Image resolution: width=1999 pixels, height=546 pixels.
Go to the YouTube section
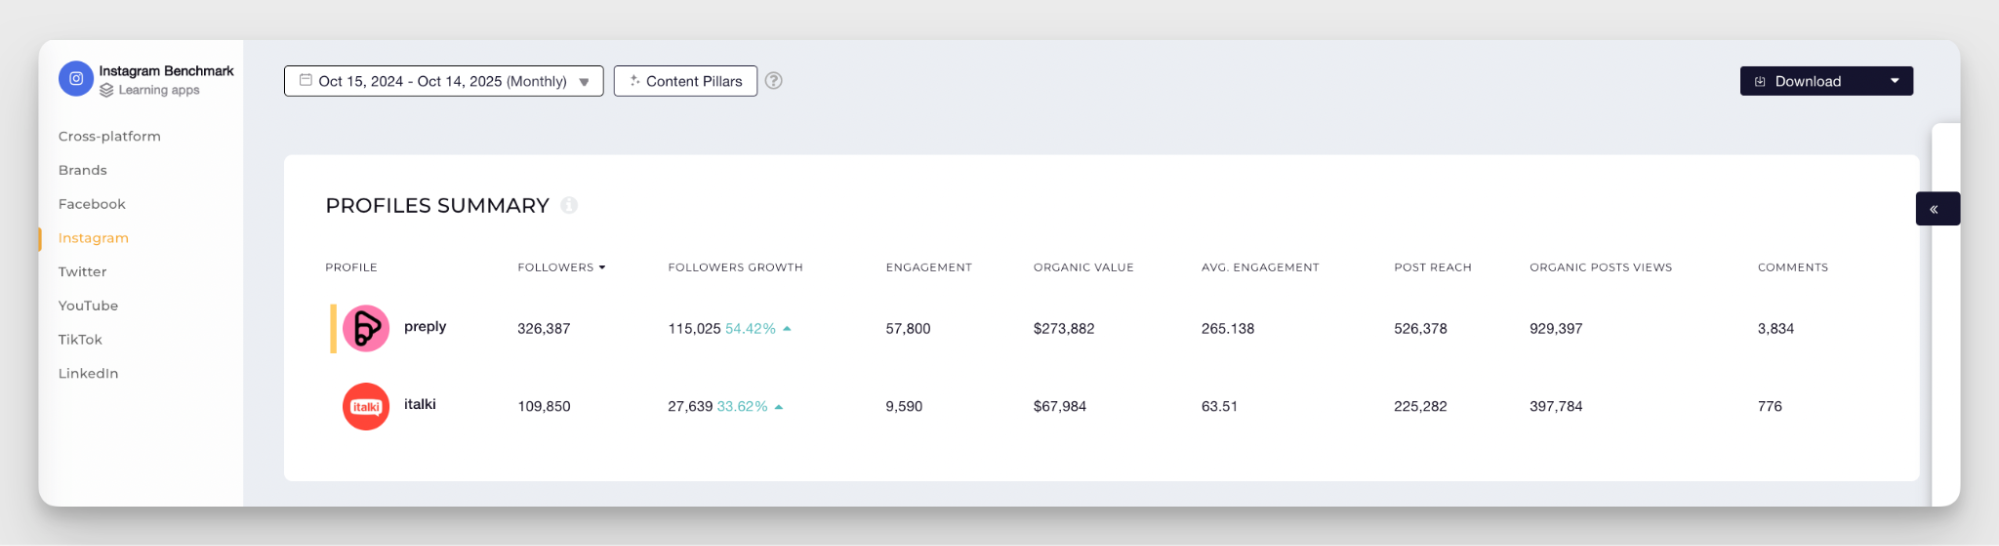pyautogui.click(x=88, y=306)
